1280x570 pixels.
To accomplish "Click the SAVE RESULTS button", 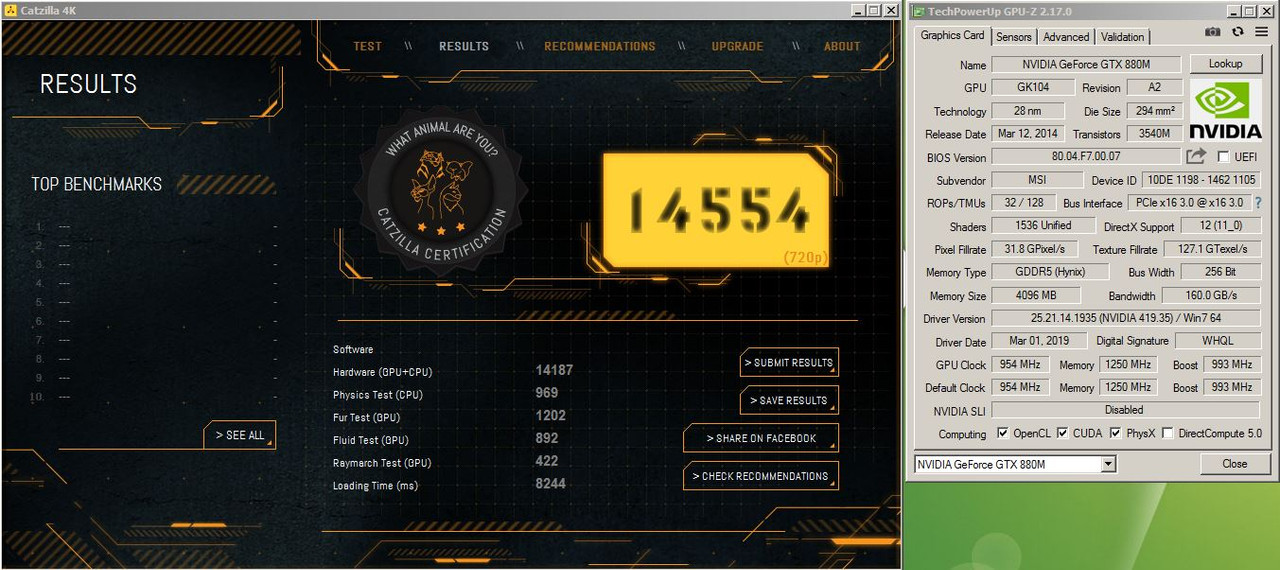I will [x=789, y=400].
